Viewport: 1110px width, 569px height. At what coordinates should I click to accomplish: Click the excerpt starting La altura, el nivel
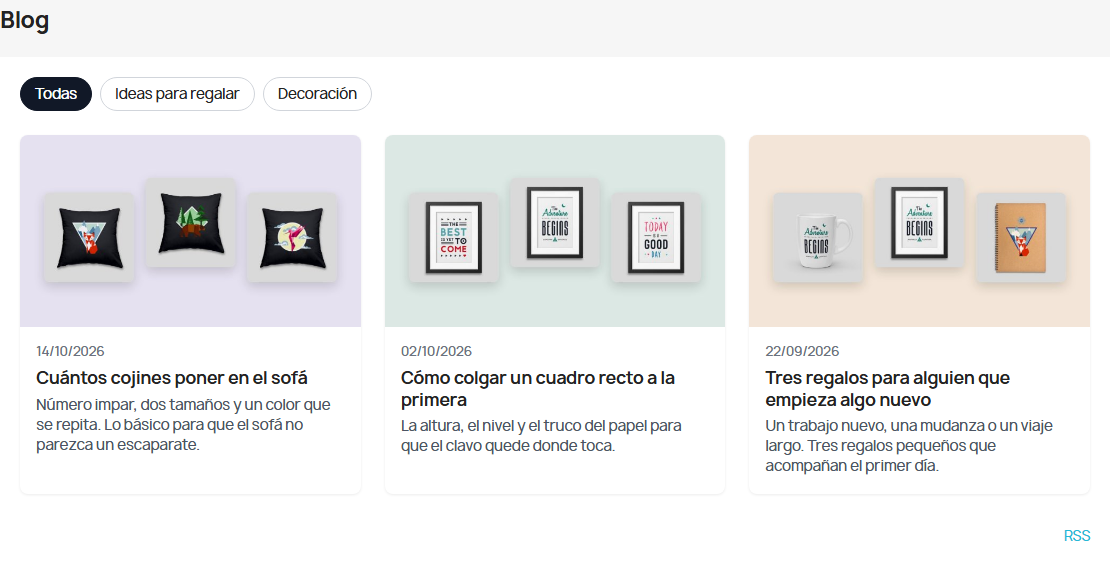click(542, 436)
